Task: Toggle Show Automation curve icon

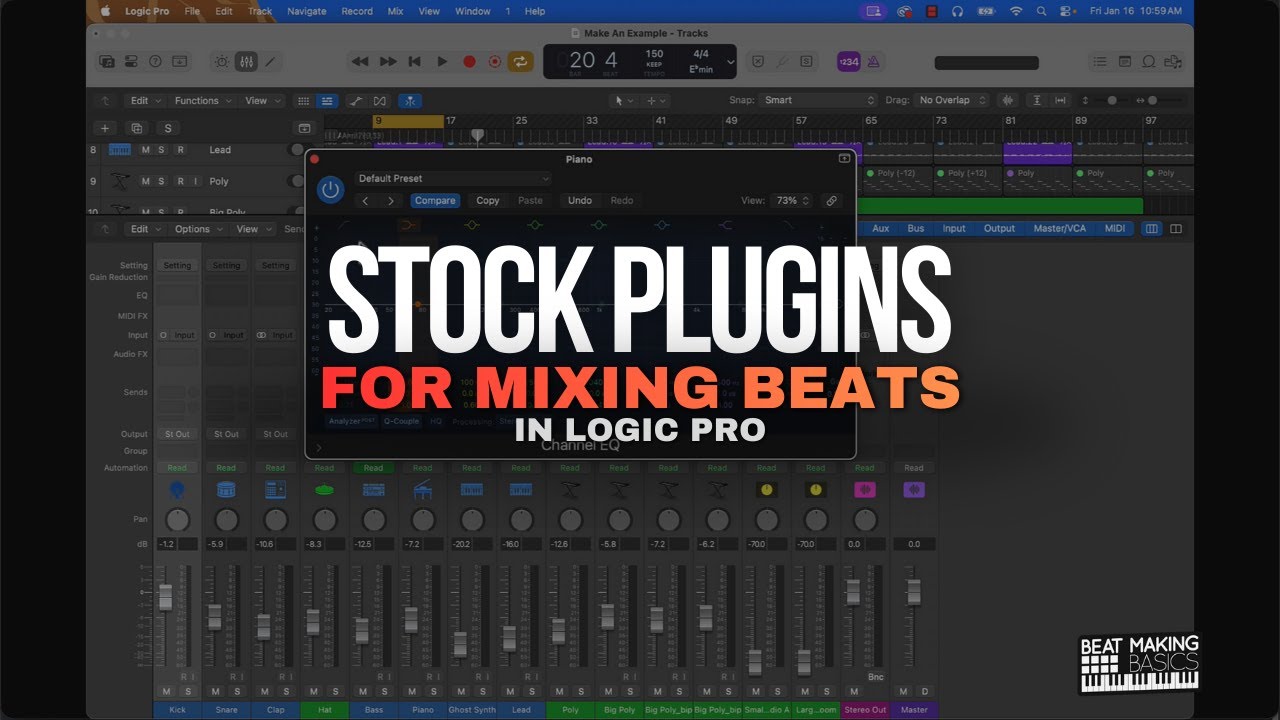Action: 355,100
